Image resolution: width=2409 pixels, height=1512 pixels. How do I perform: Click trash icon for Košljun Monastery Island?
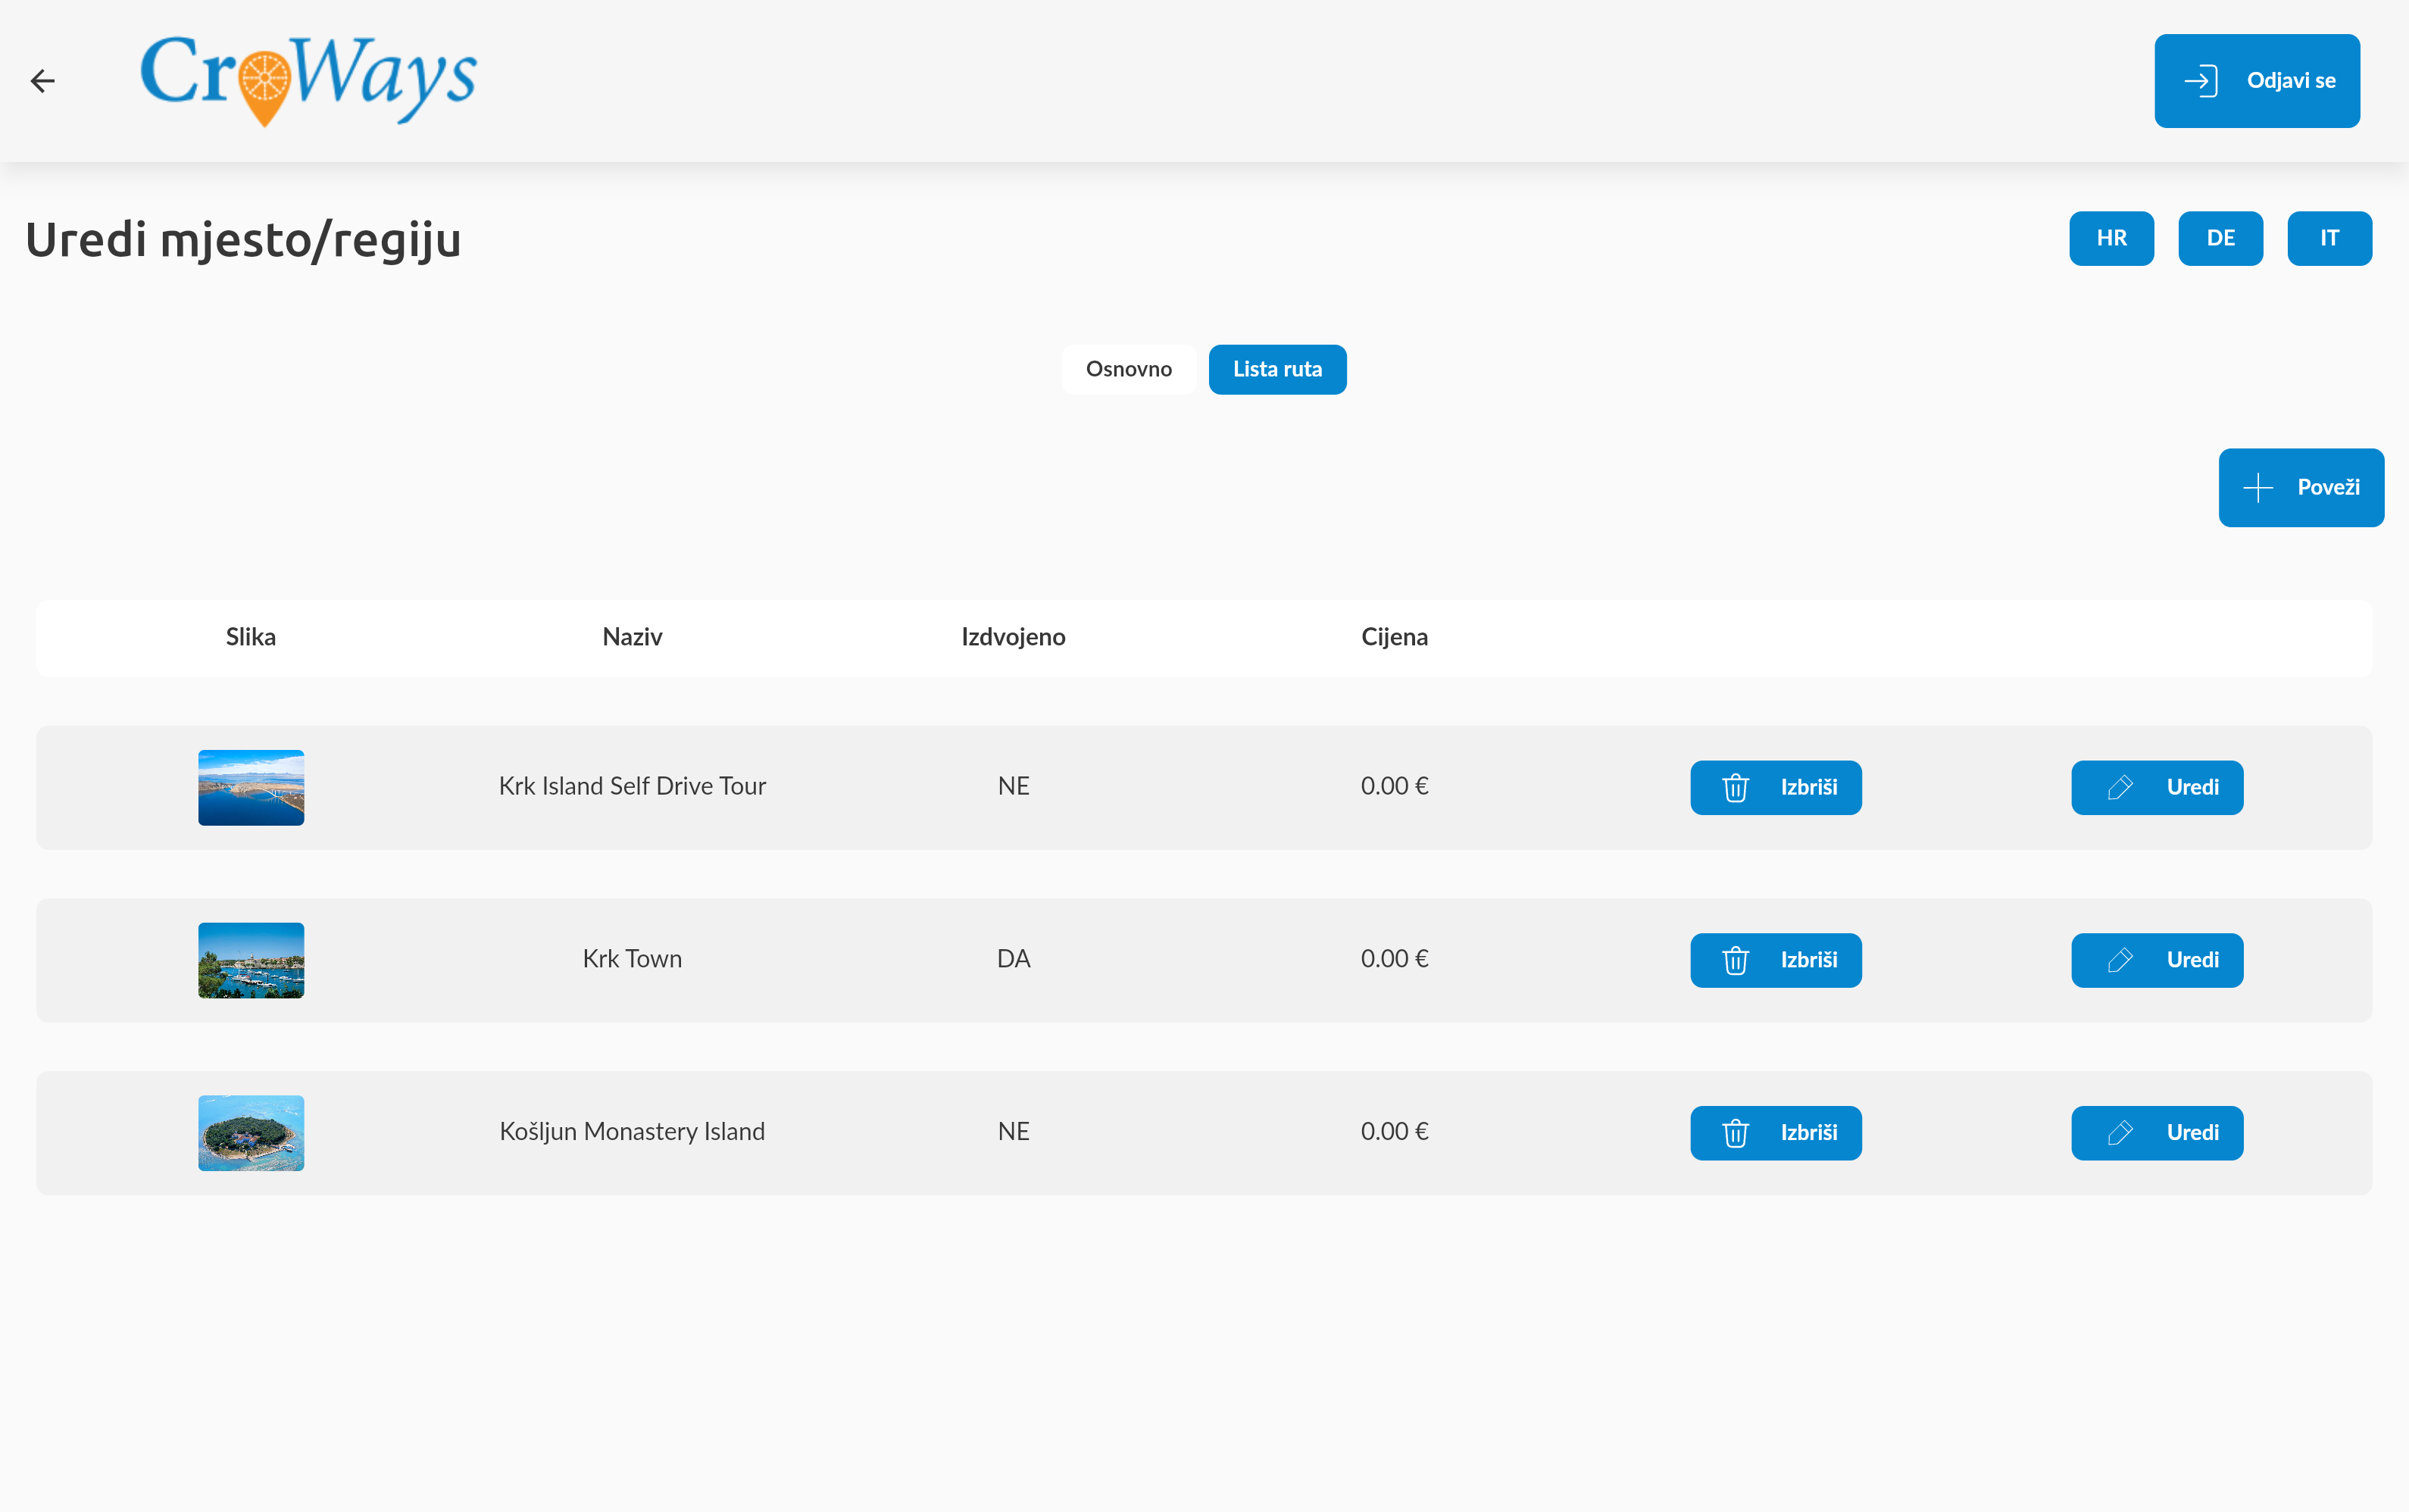[x=1735, y=1133]
